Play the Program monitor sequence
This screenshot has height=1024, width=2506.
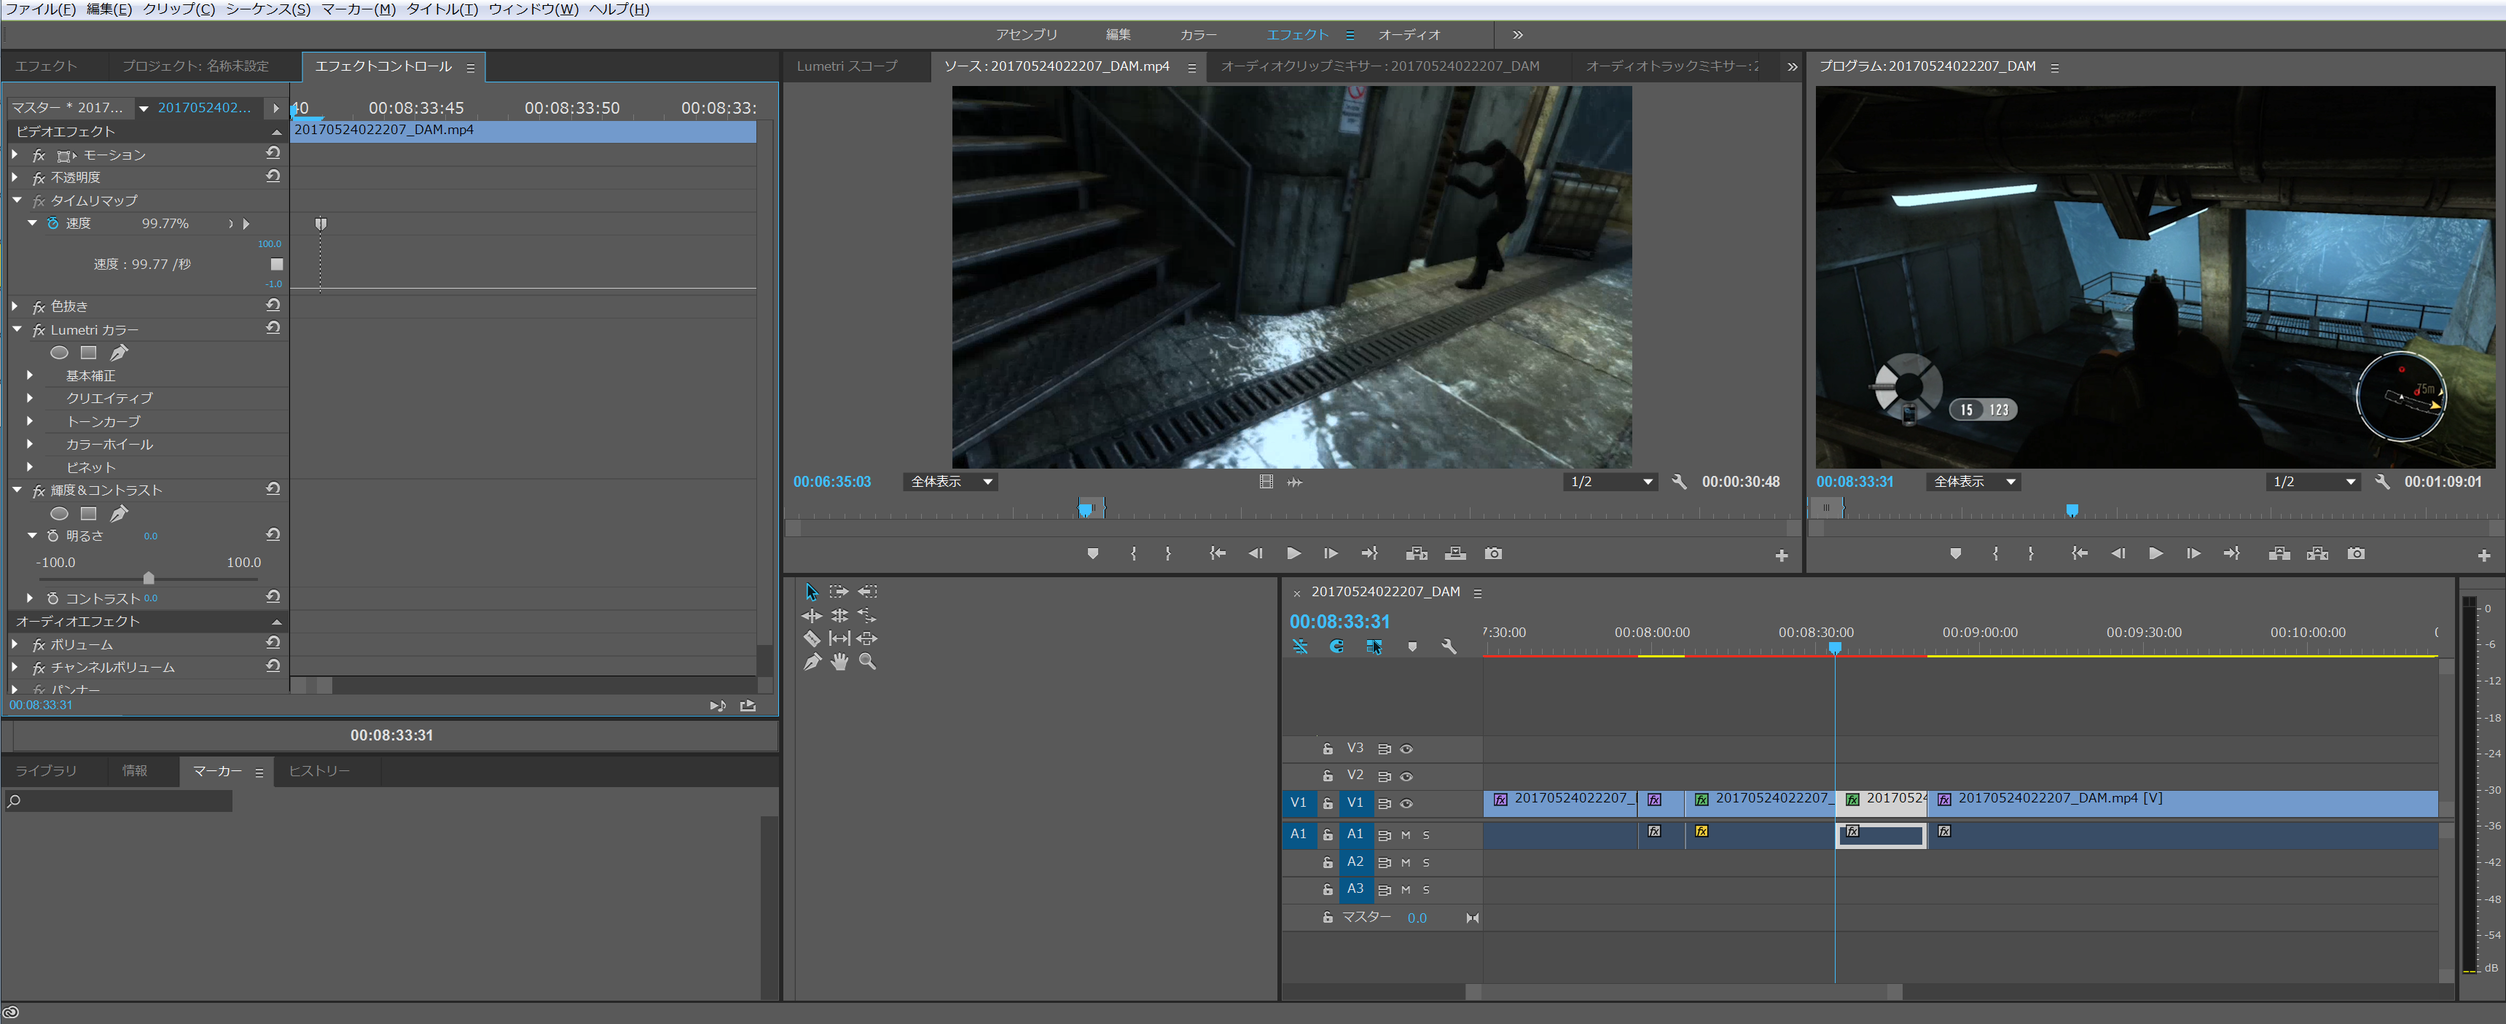2155,553
